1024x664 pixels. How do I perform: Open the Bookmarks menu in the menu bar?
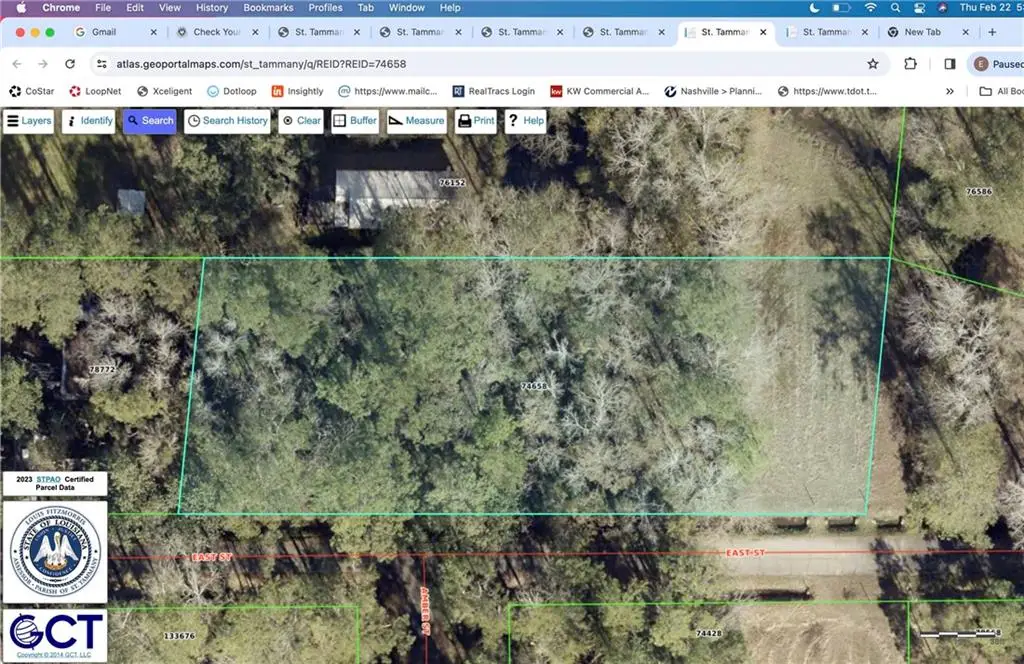(267, 8)
